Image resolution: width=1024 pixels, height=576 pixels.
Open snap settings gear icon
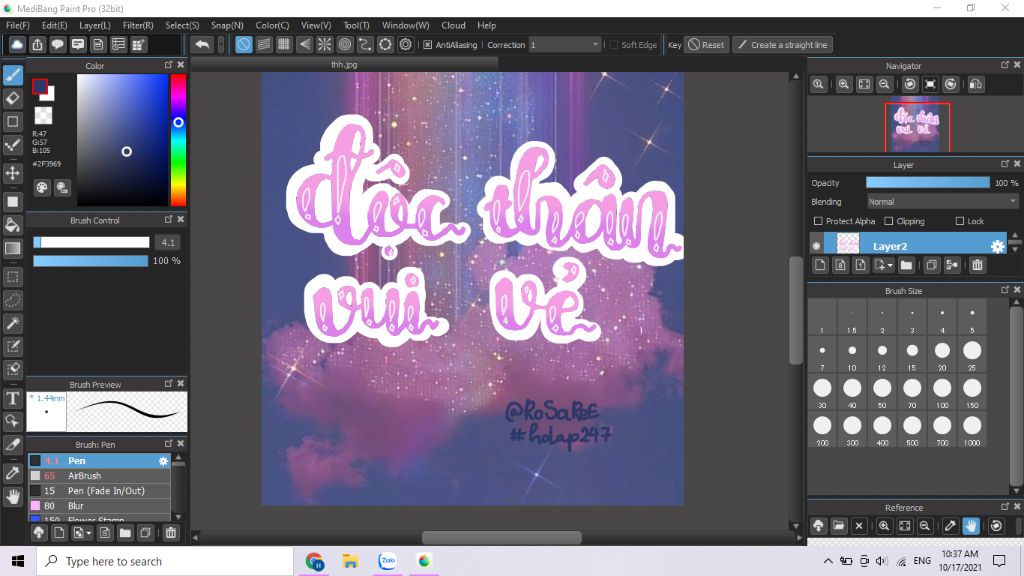point(406,44)
